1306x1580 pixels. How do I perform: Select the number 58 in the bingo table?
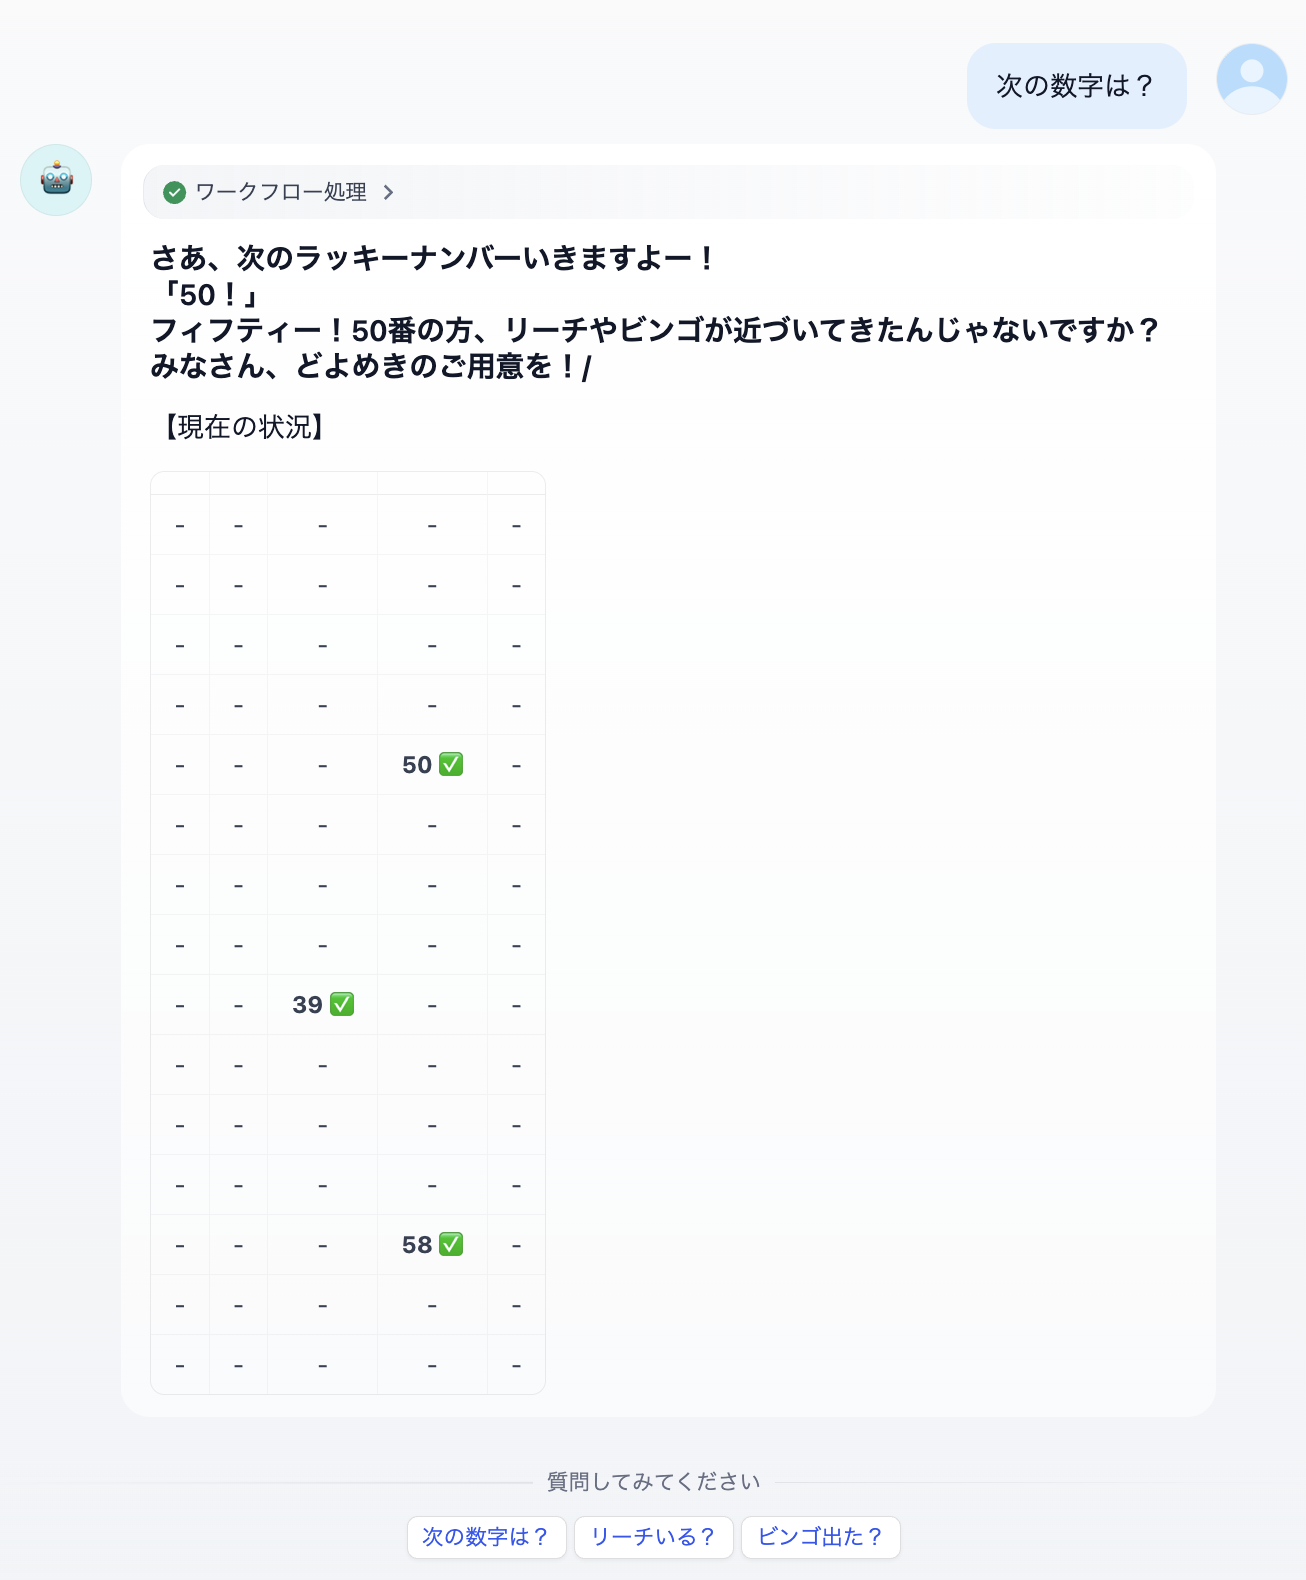click(417, 1245)
